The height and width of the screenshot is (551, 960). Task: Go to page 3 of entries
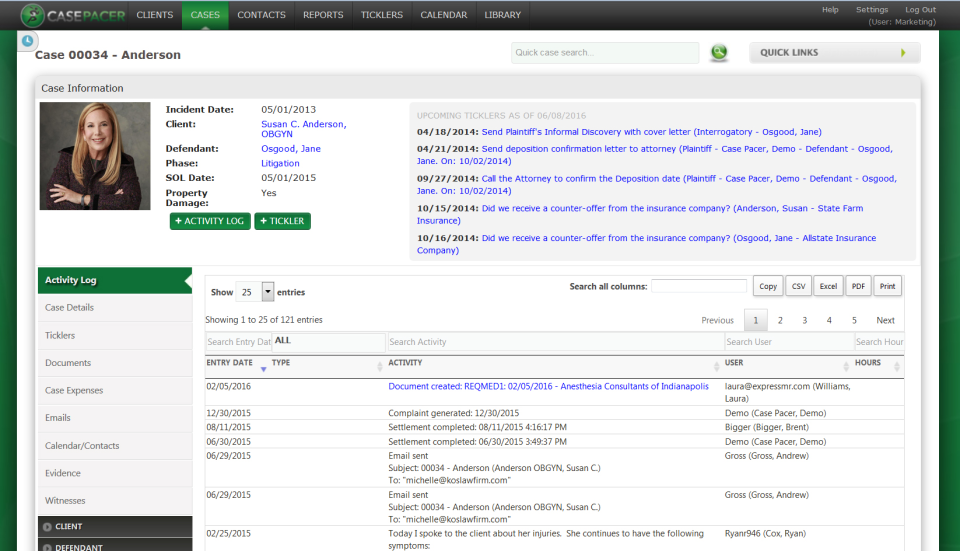(x=804, y=320)
